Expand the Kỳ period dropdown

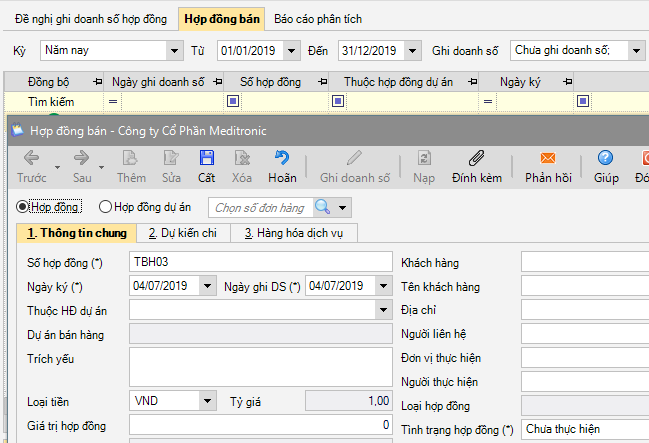(176, 50)
